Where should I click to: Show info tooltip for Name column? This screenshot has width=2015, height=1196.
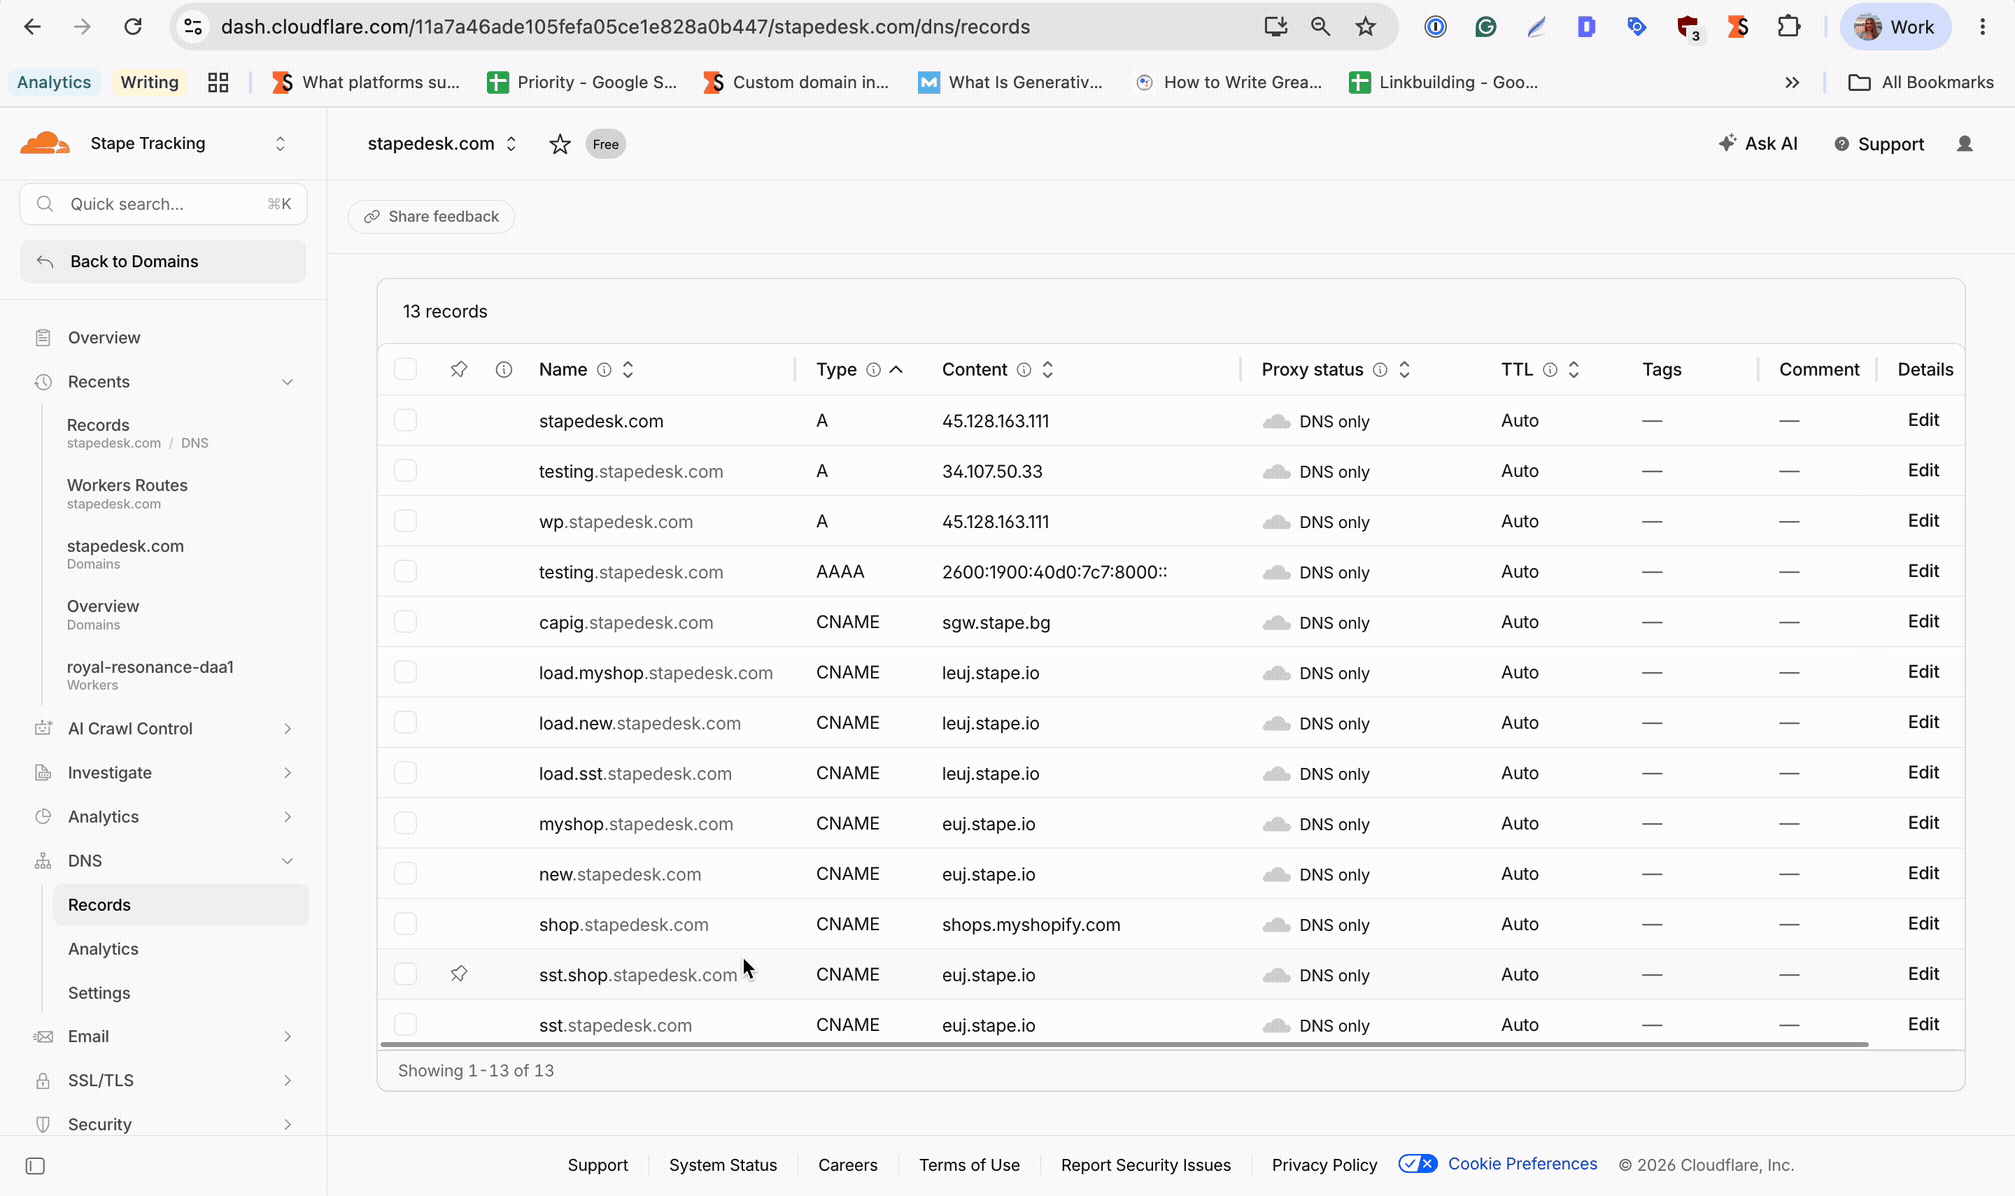click(x=604, y=370)
